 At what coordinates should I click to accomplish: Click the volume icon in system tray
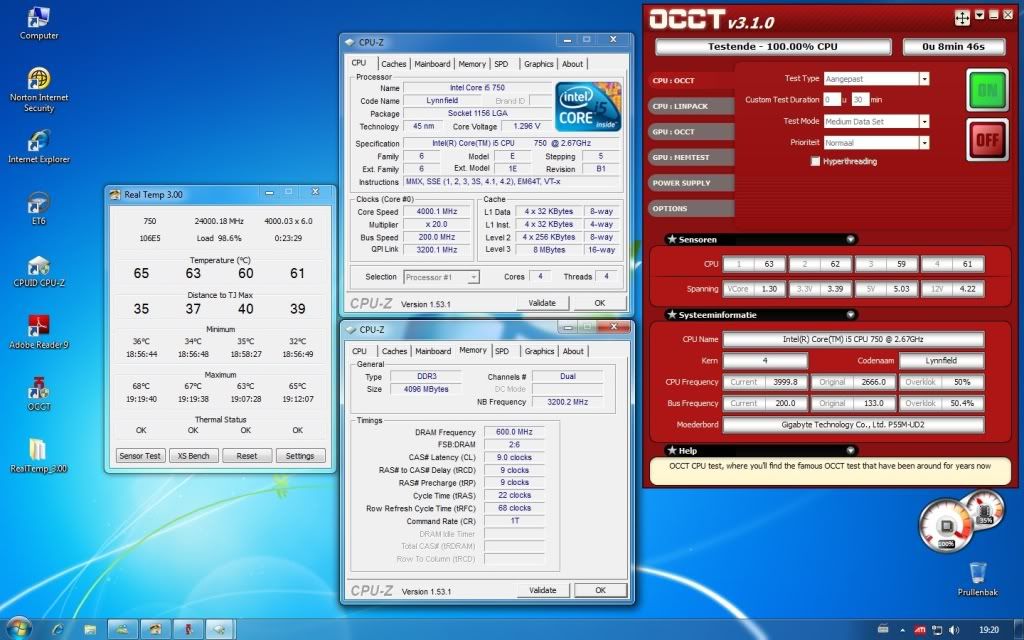click(954, 630)
